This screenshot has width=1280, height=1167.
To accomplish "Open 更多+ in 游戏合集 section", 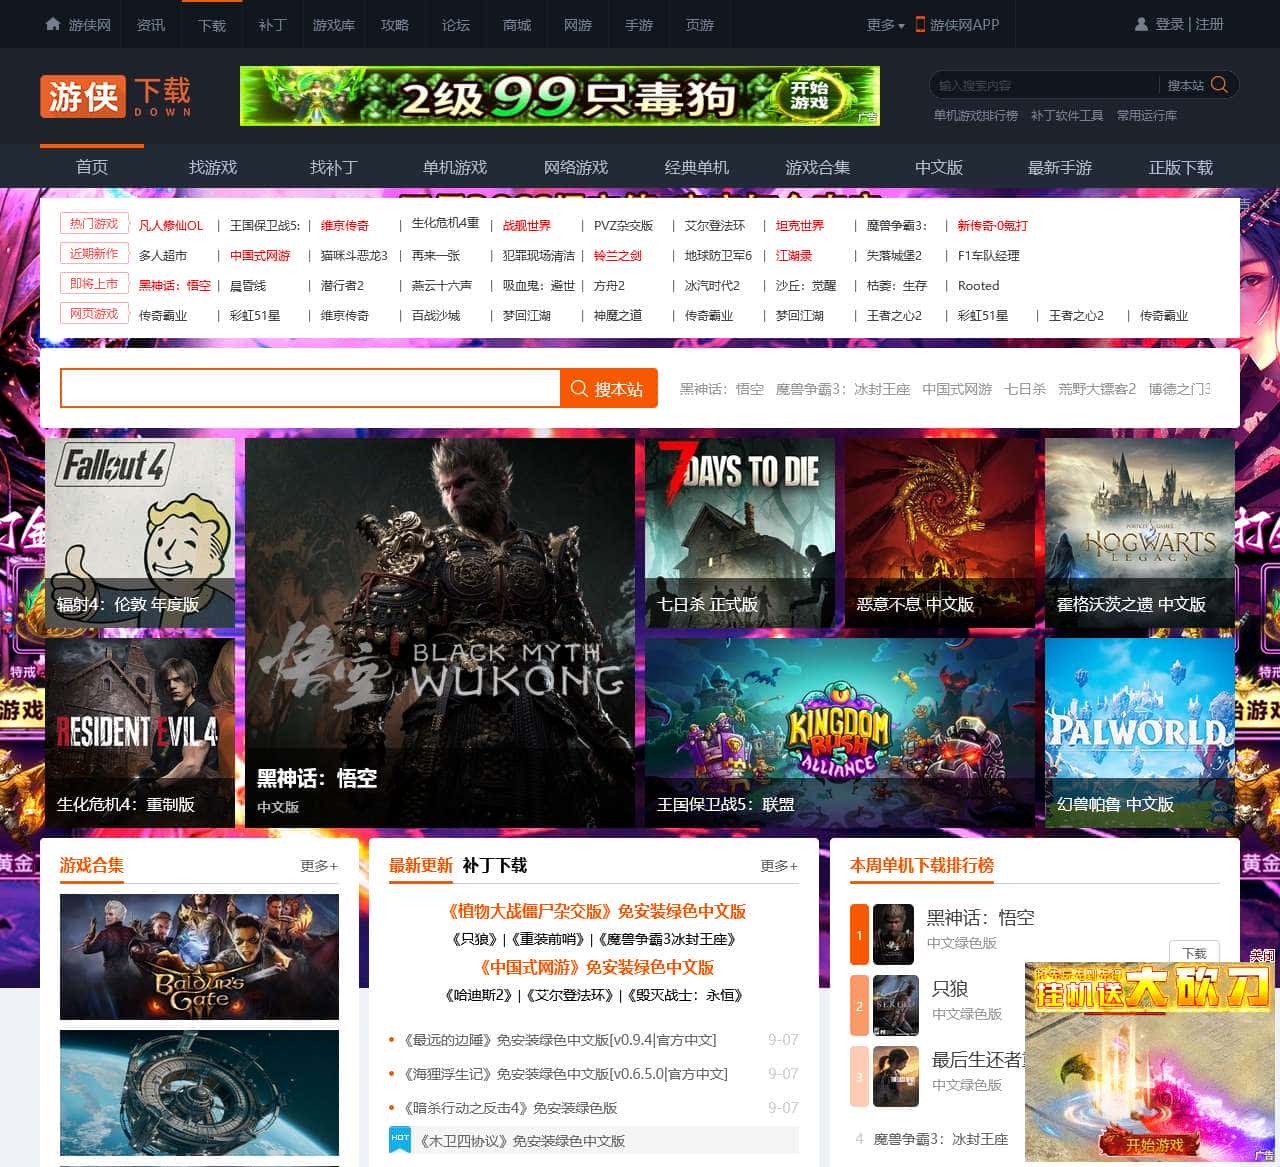I will [319, 865].
